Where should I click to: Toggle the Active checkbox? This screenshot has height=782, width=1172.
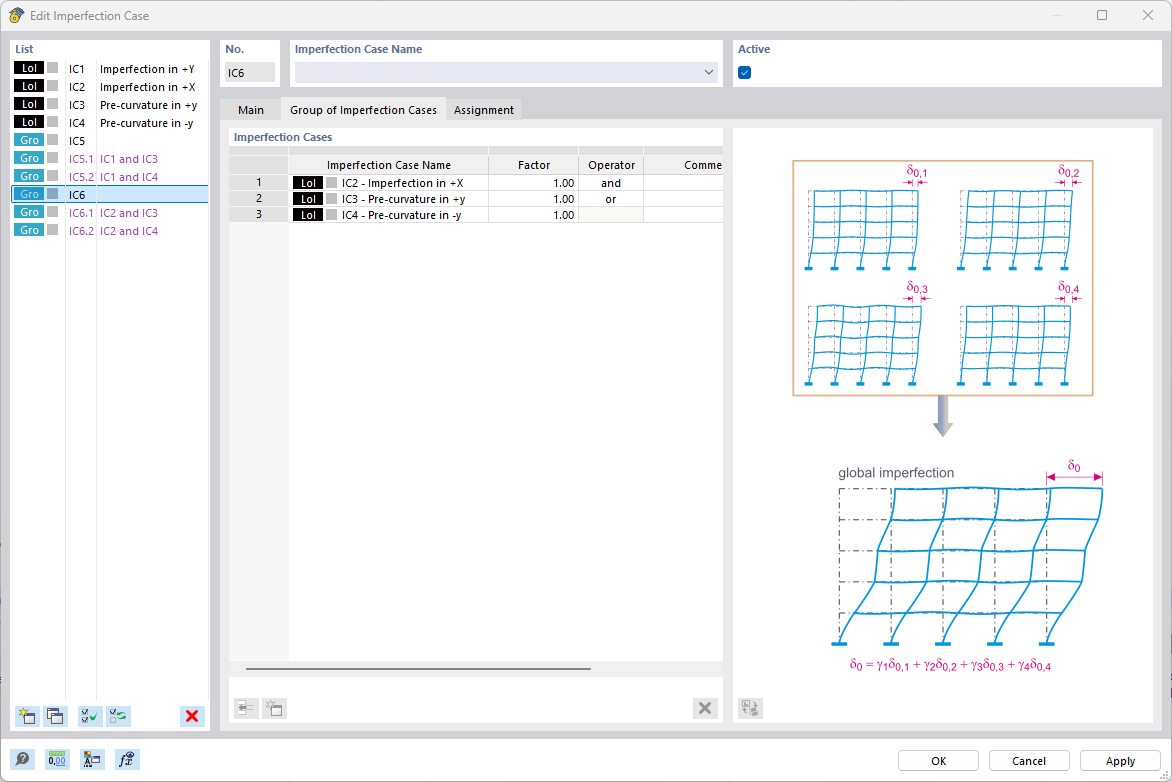click(x=744, y=73)
